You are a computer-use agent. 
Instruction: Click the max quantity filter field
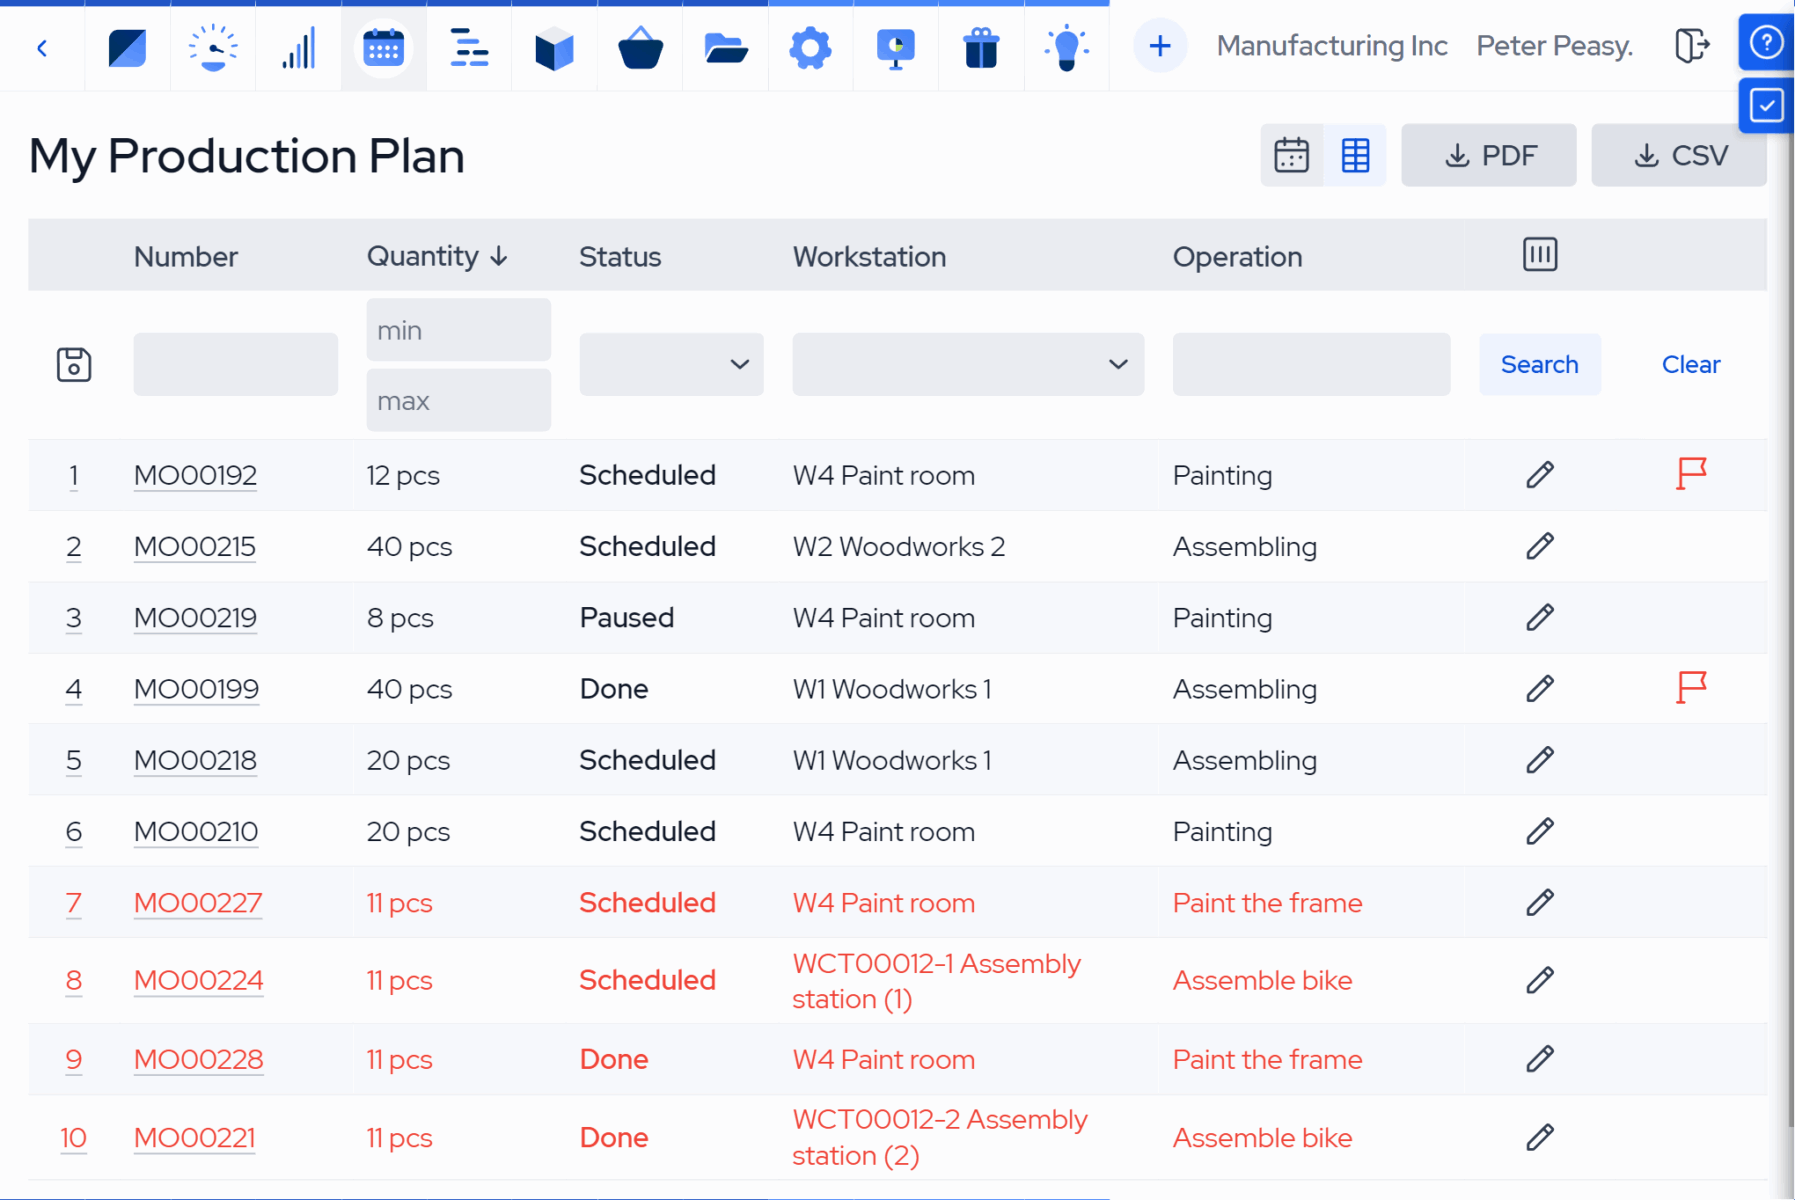tap(458, 400)
